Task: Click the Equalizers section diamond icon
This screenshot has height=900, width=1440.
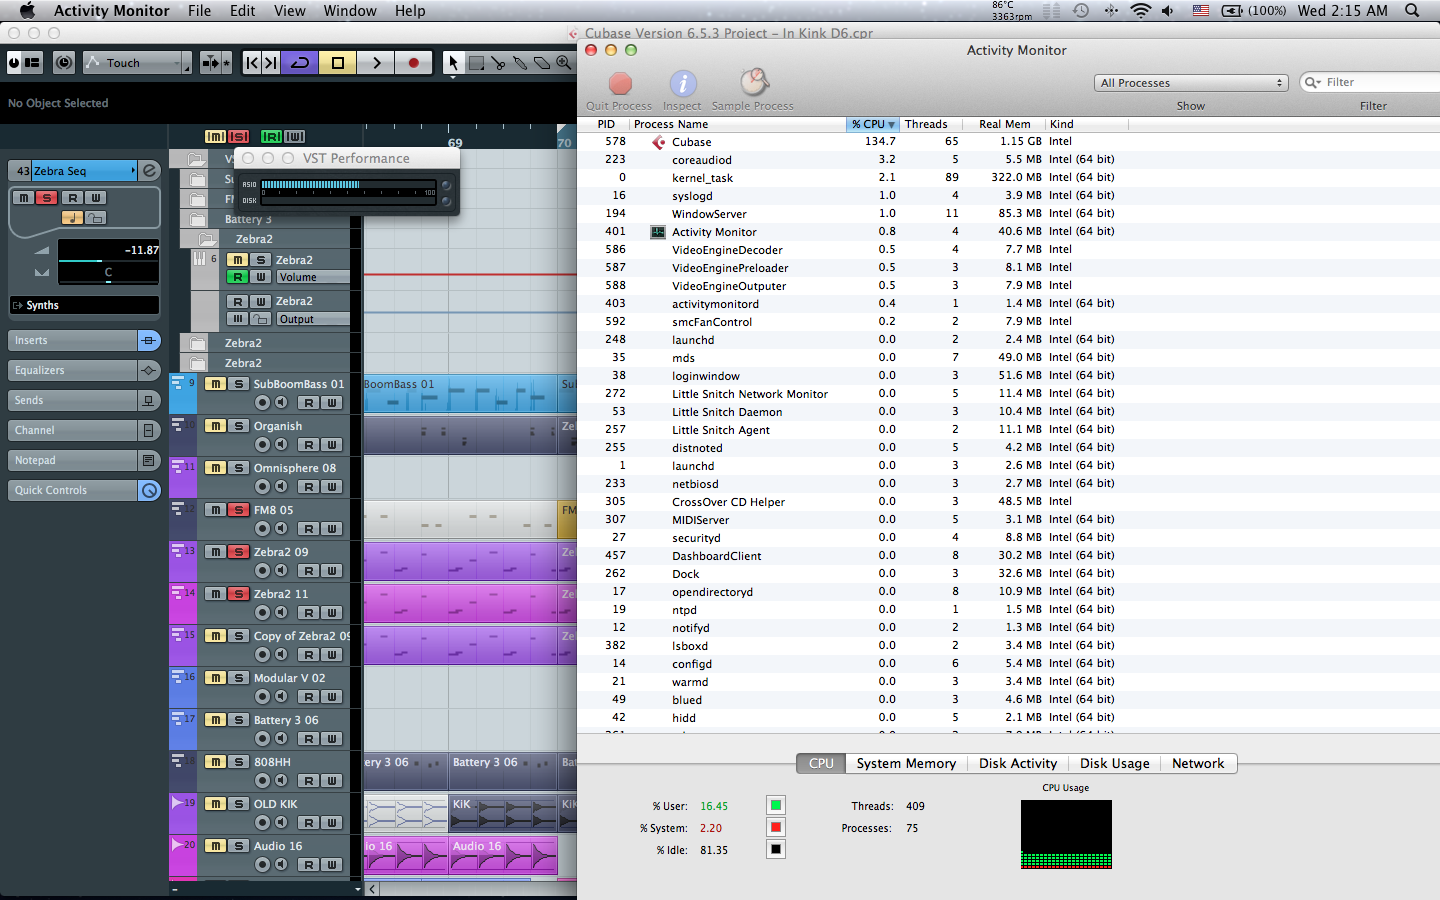Action: coord(149,371)
